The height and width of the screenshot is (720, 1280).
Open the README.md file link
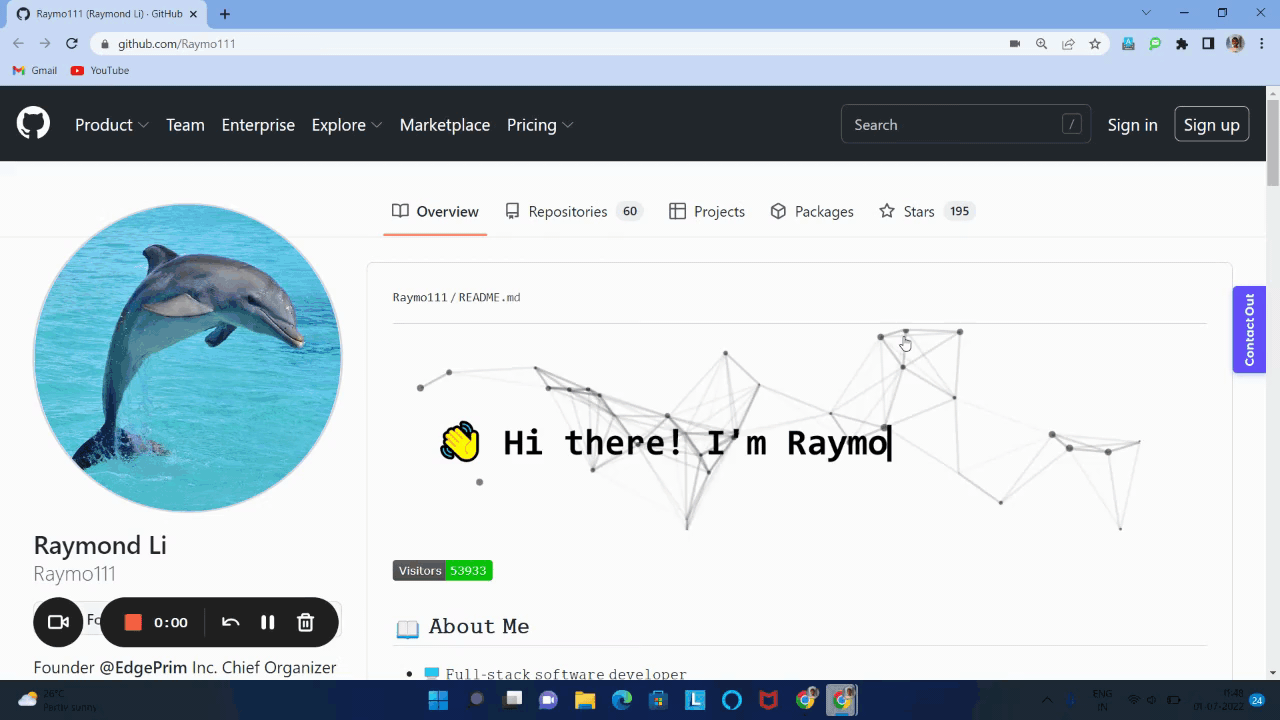tap(489, 297)
